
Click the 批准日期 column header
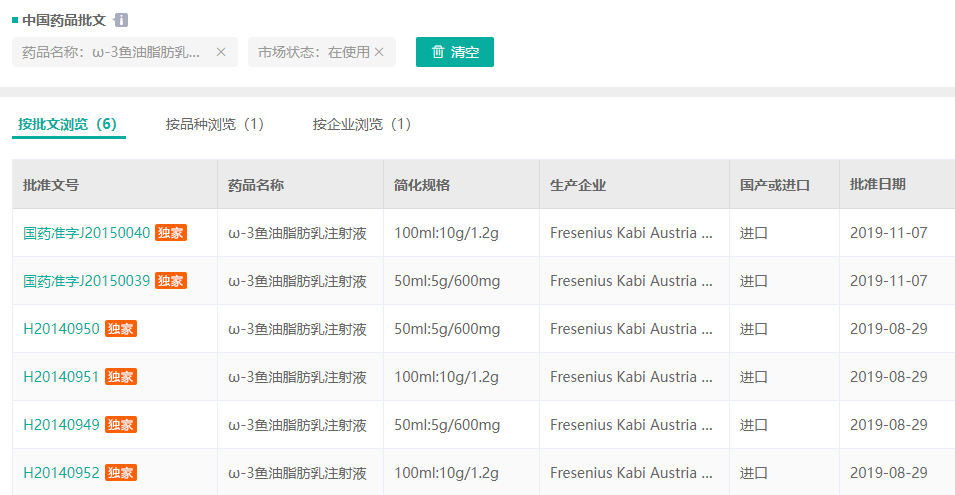click(x=878, y=185)
